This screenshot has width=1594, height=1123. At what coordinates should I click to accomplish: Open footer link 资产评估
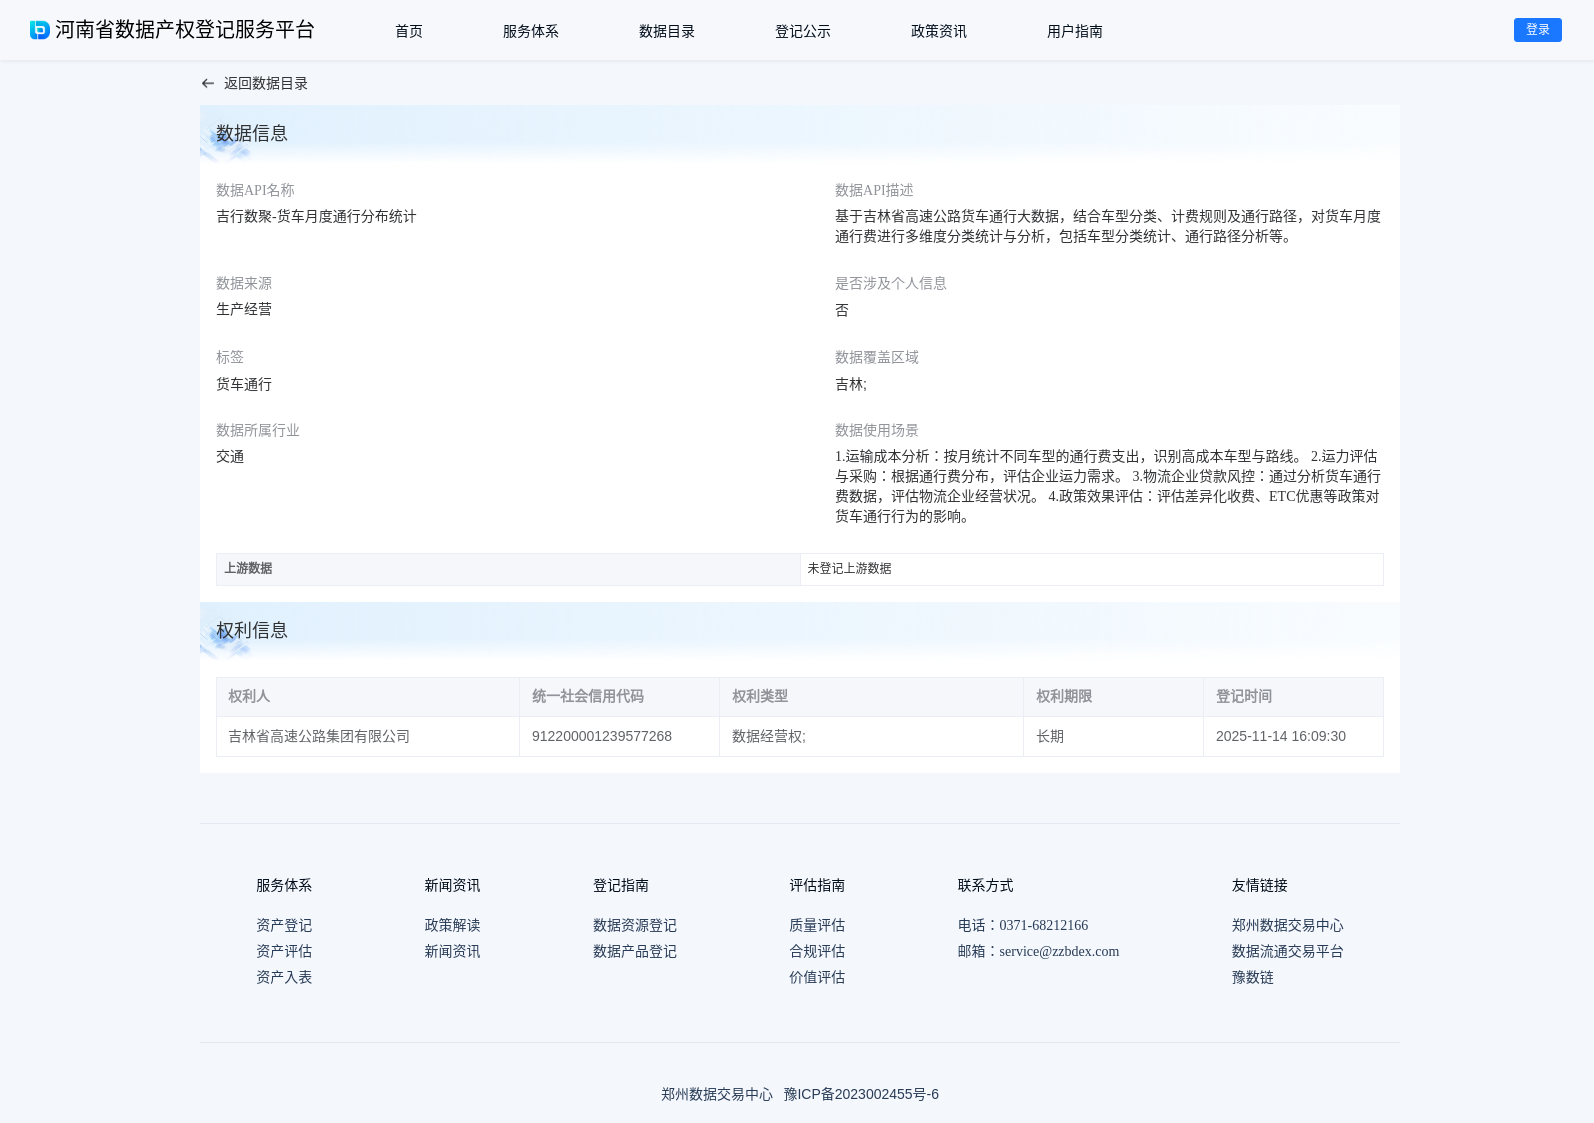click(x=284, y=951)
